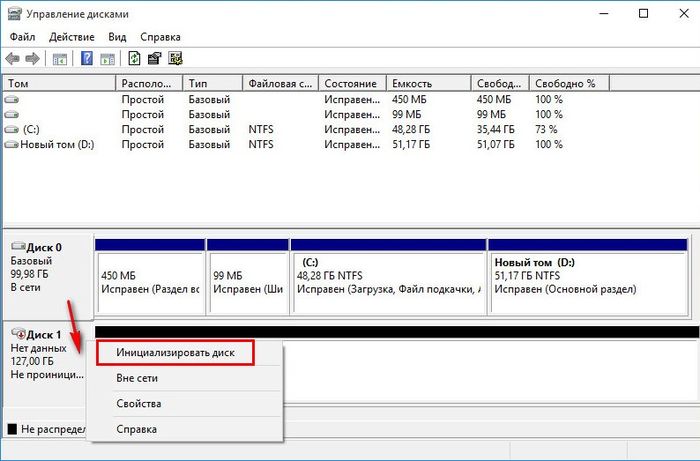700x461 pixels.
Task: Select the 450 МБ partition block on Диск 0
Action: (x=150, y=277)
